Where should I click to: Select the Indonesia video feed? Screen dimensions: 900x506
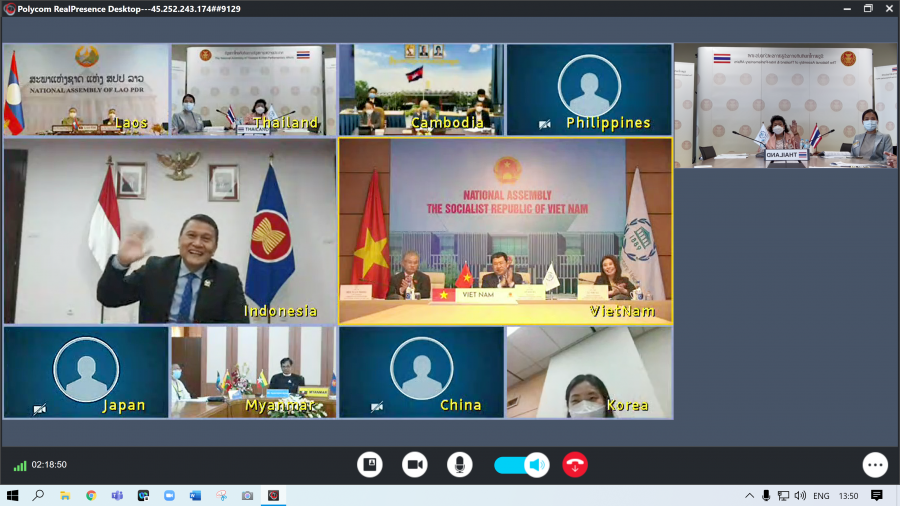169,231
